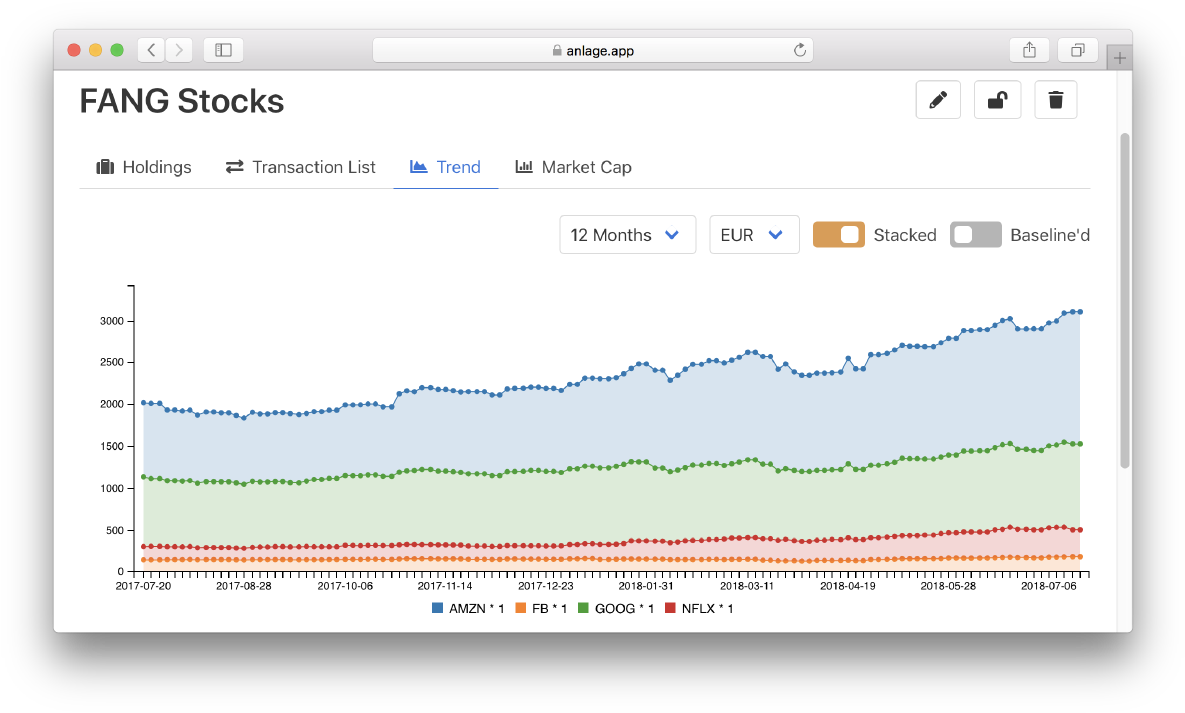Screen dimensions: 1185x713
Task: Click the Market Cap bar-chart icon
Action: point(523,166)
